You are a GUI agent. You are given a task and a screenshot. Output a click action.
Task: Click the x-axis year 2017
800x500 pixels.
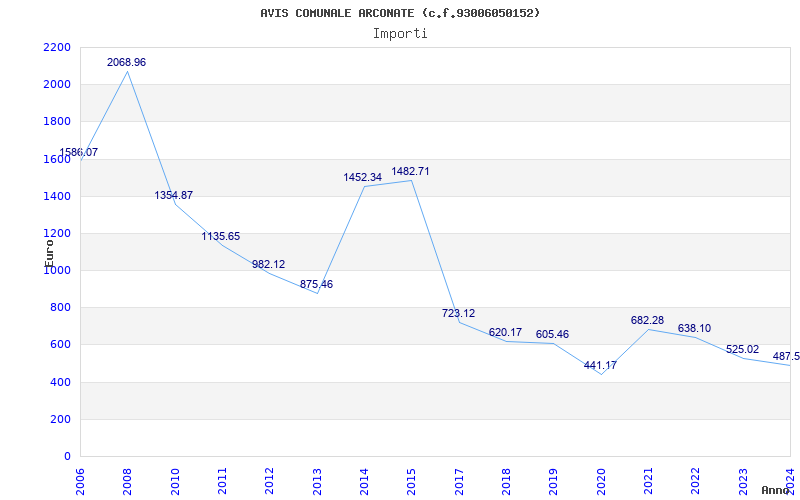pos(459,481)
